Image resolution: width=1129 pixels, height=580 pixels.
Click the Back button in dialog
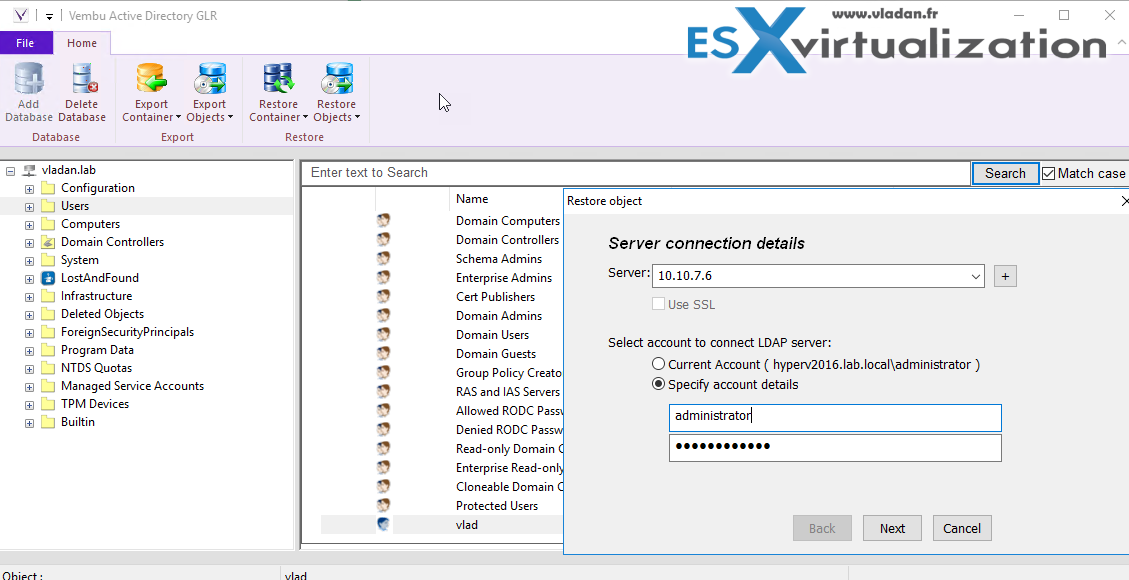click(x=822, y=528)
